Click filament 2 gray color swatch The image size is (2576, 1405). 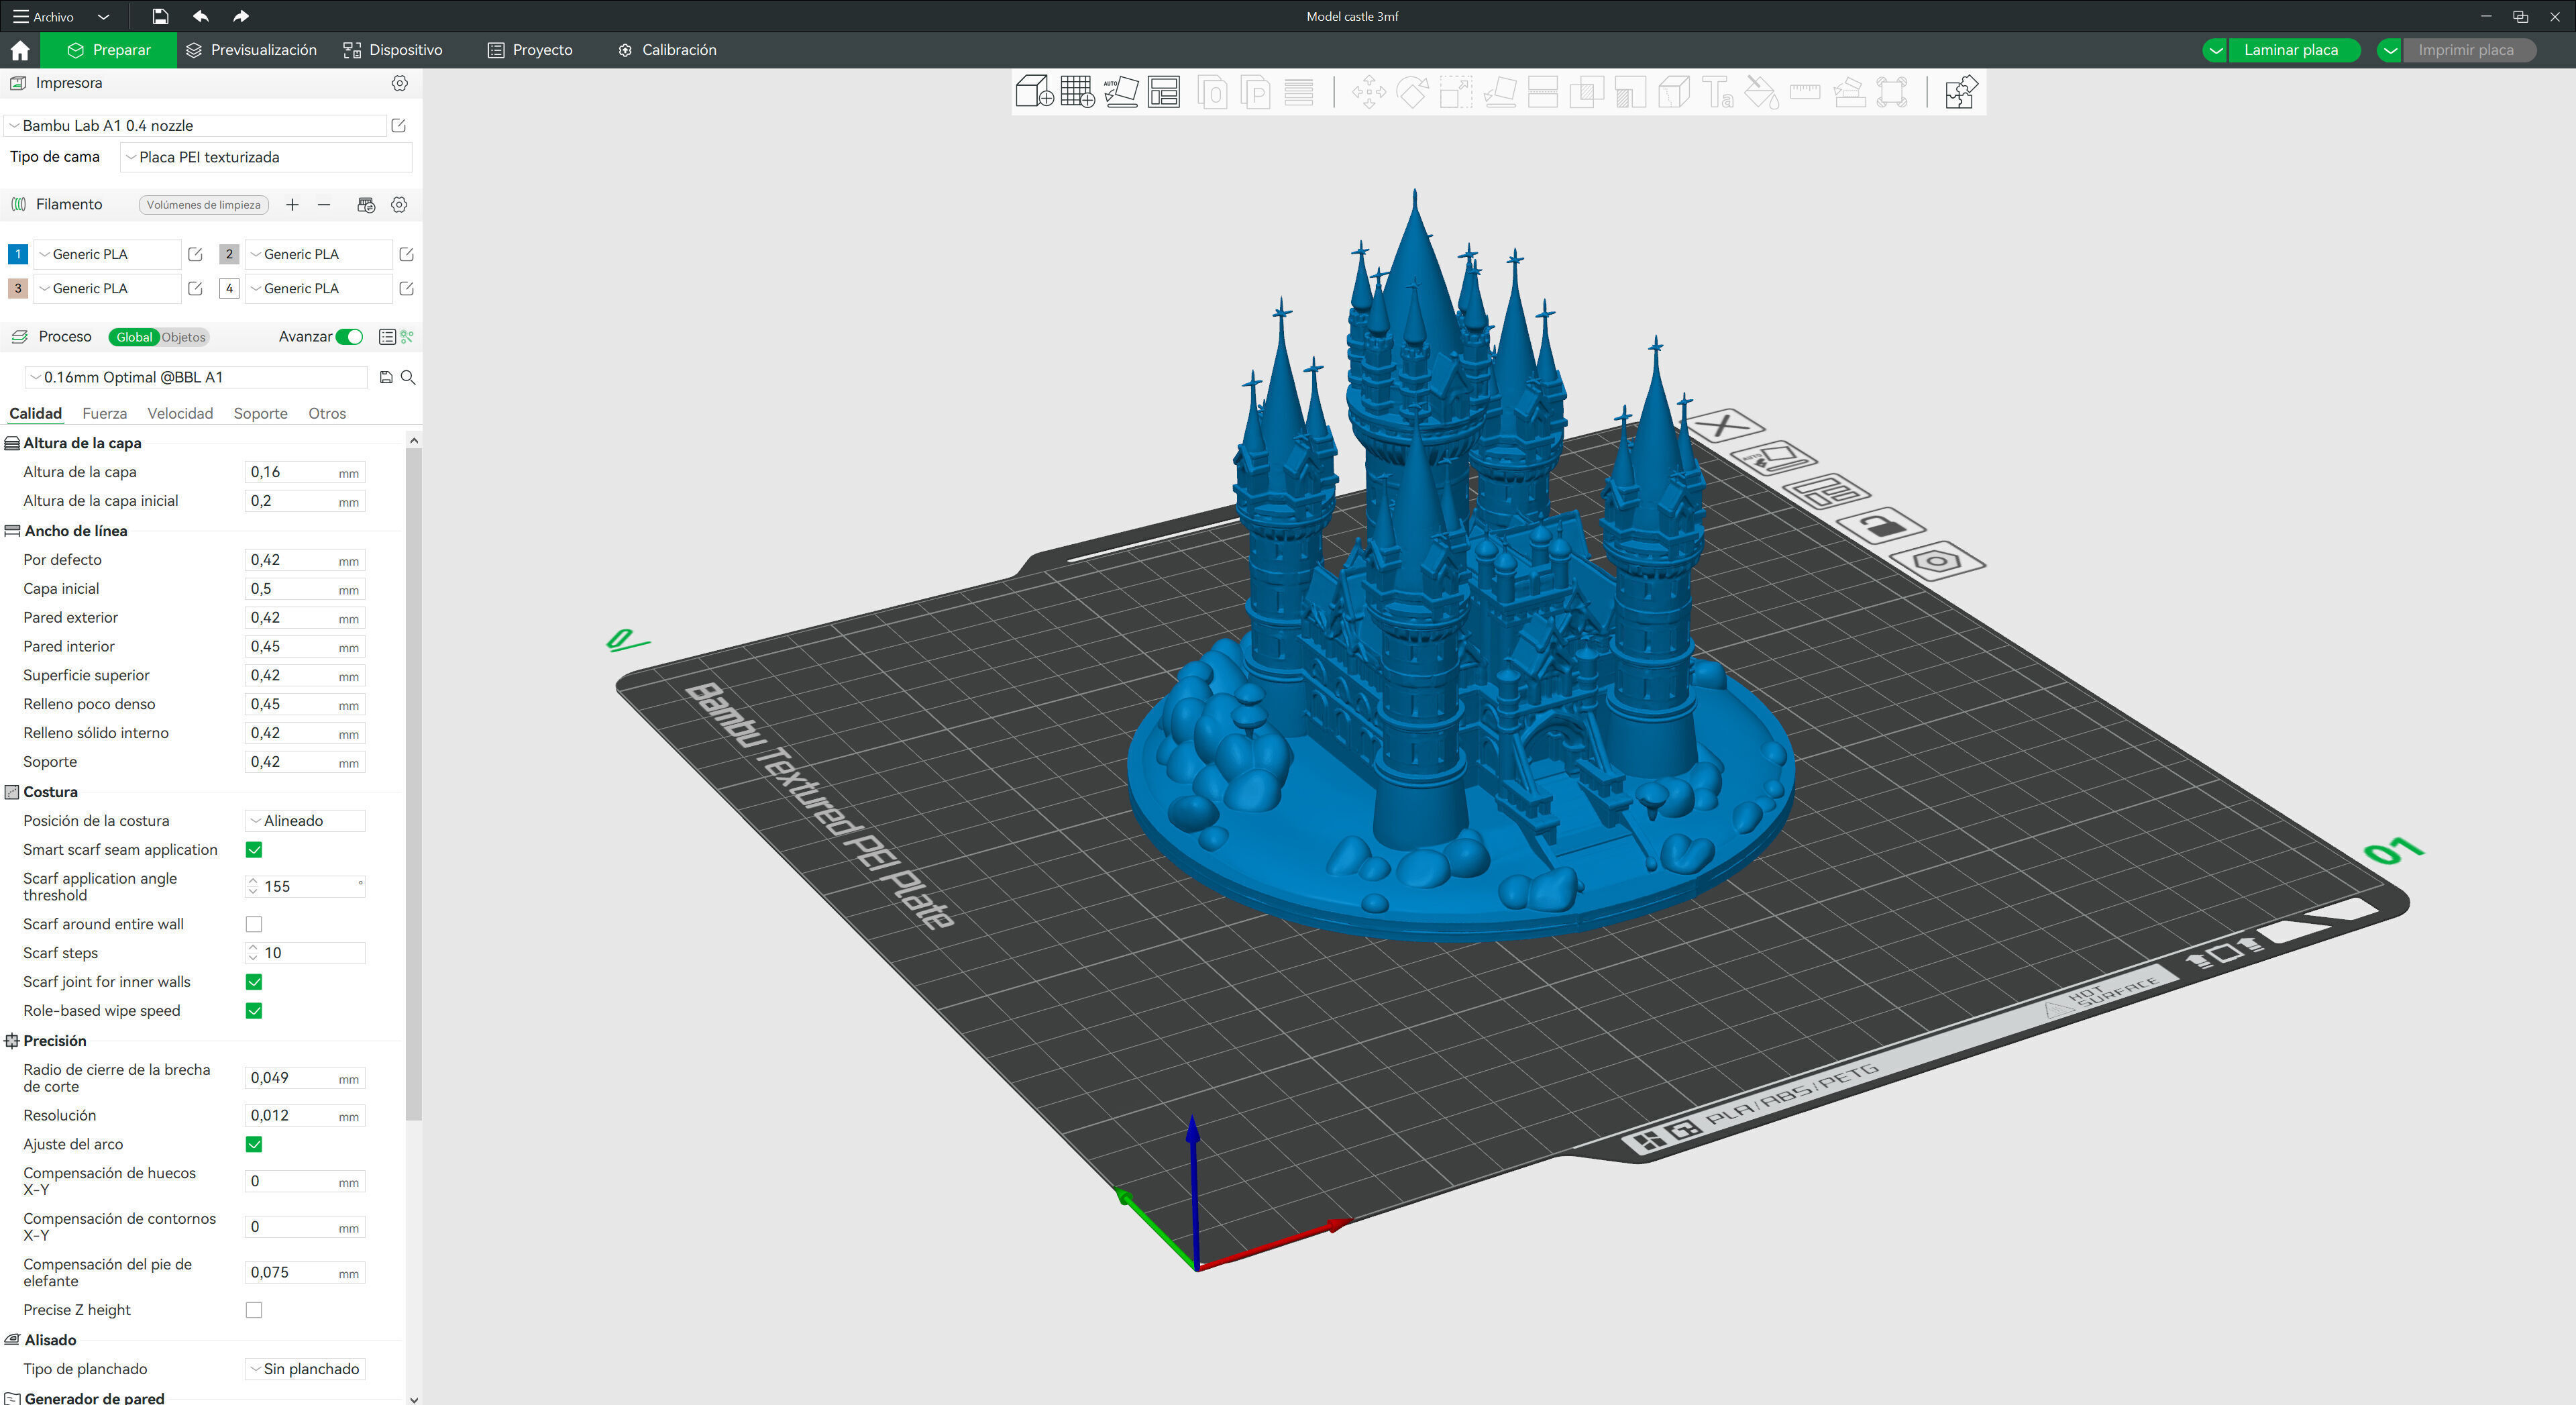point(229,254)
